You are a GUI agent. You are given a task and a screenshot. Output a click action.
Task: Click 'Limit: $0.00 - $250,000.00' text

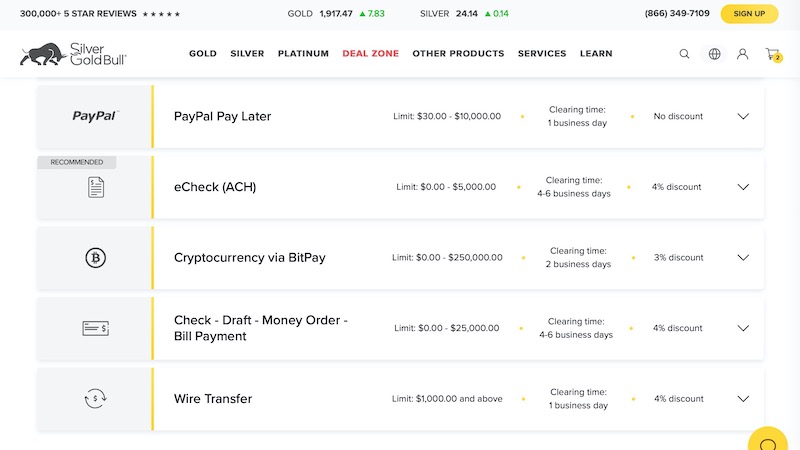pos(447,258)
